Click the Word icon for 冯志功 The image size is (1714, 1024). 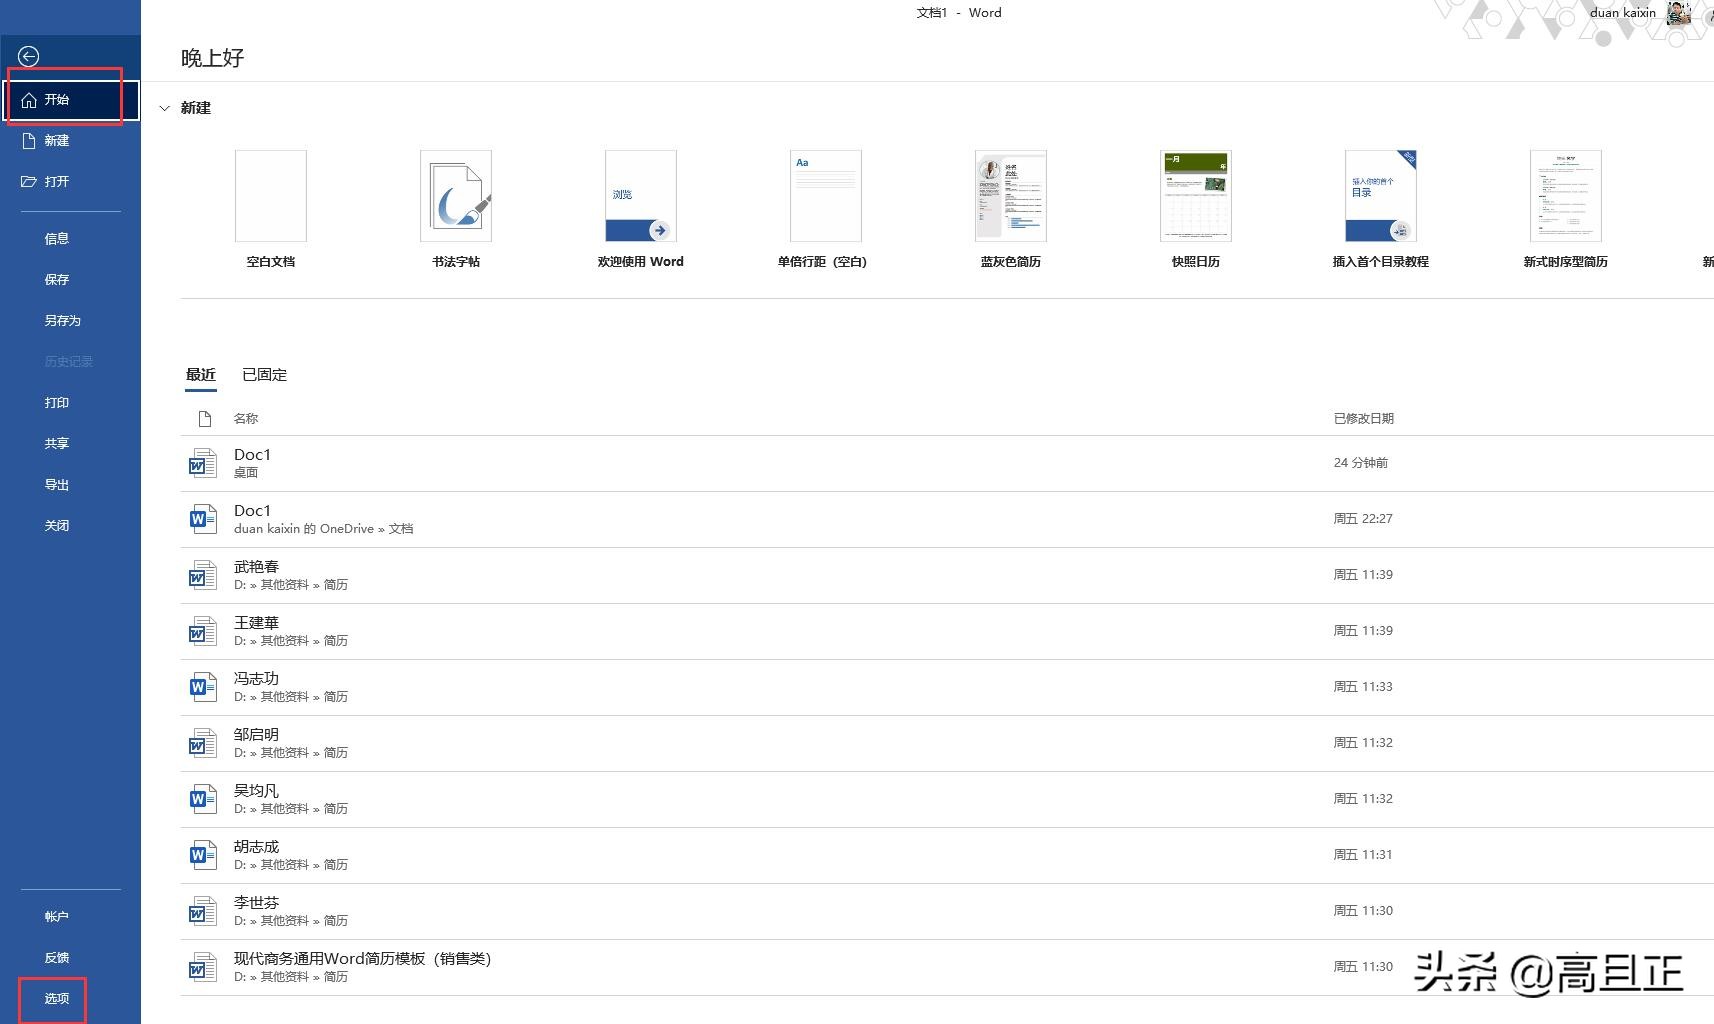[203, 687]
